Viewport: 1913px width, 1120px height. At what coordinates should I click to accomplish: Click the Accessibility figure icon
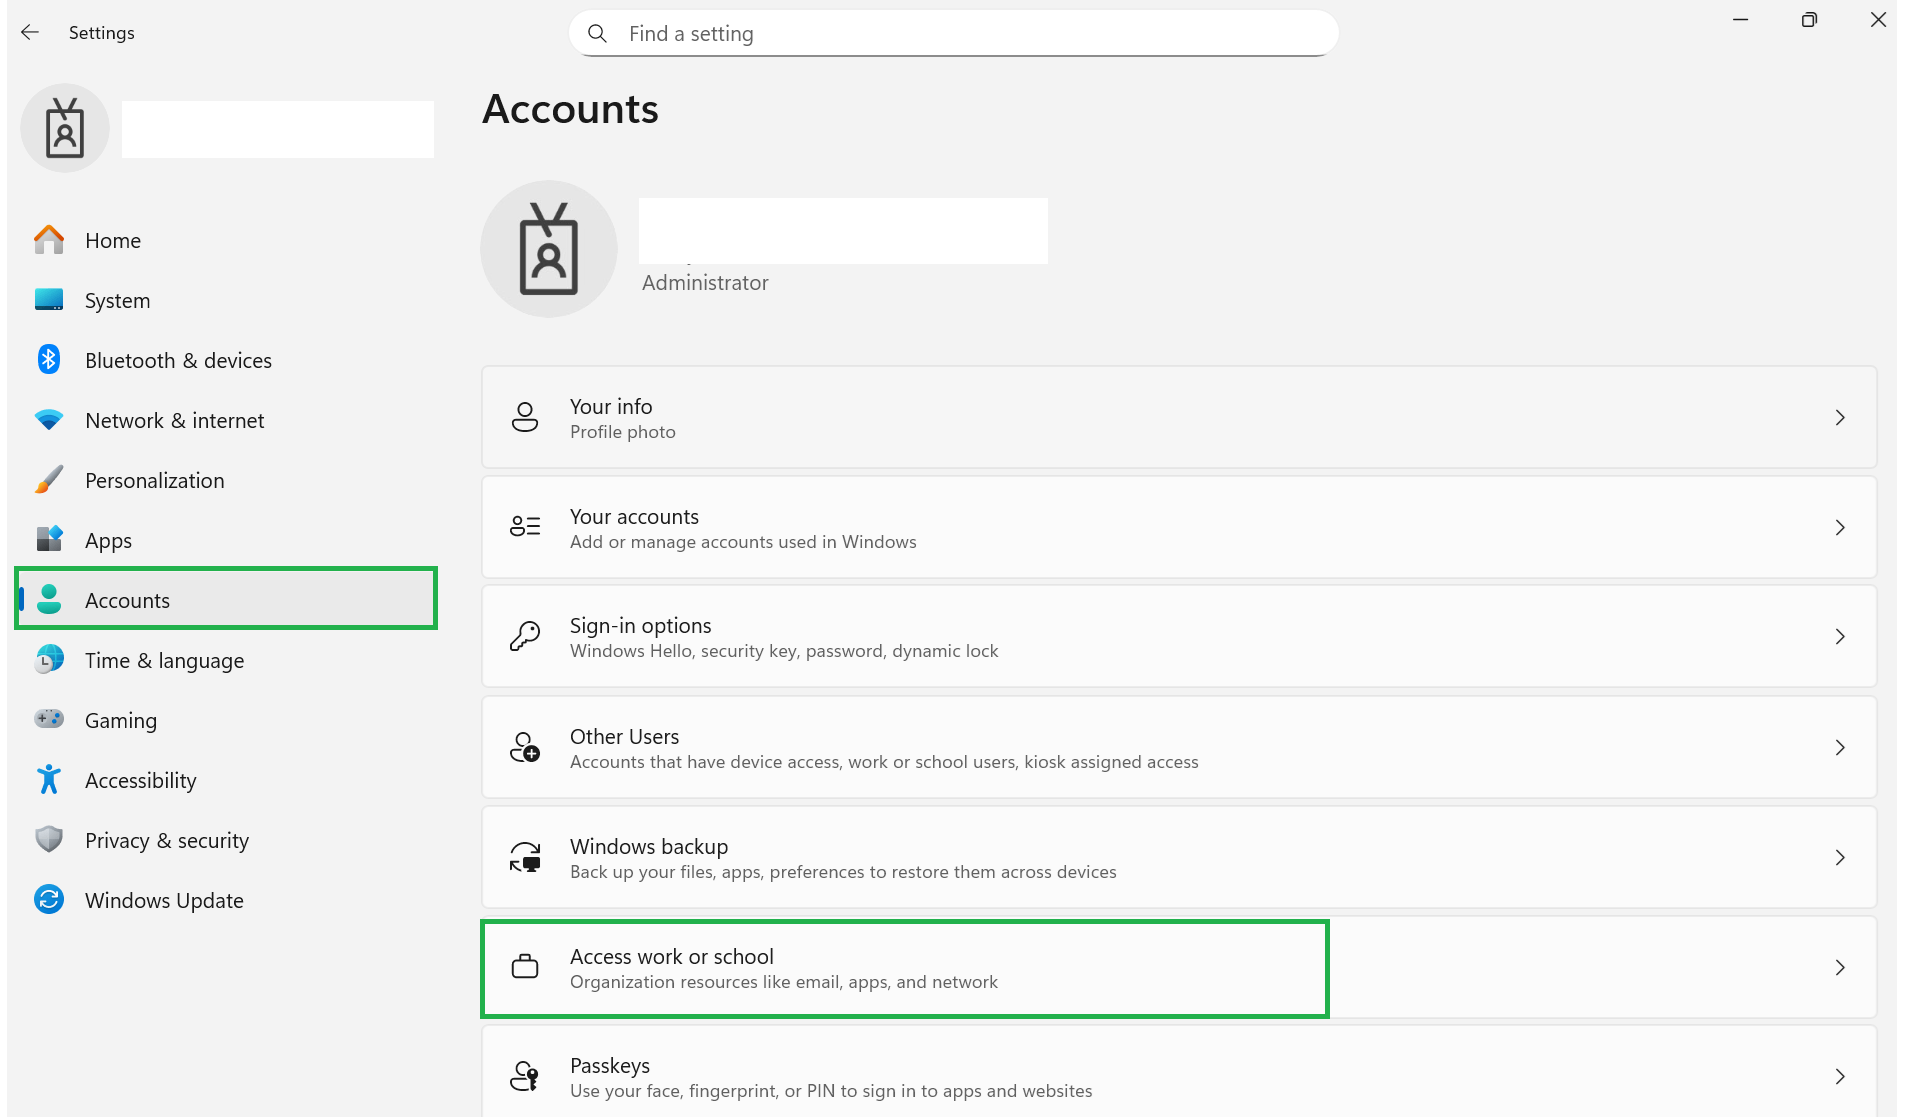(49, 780)
